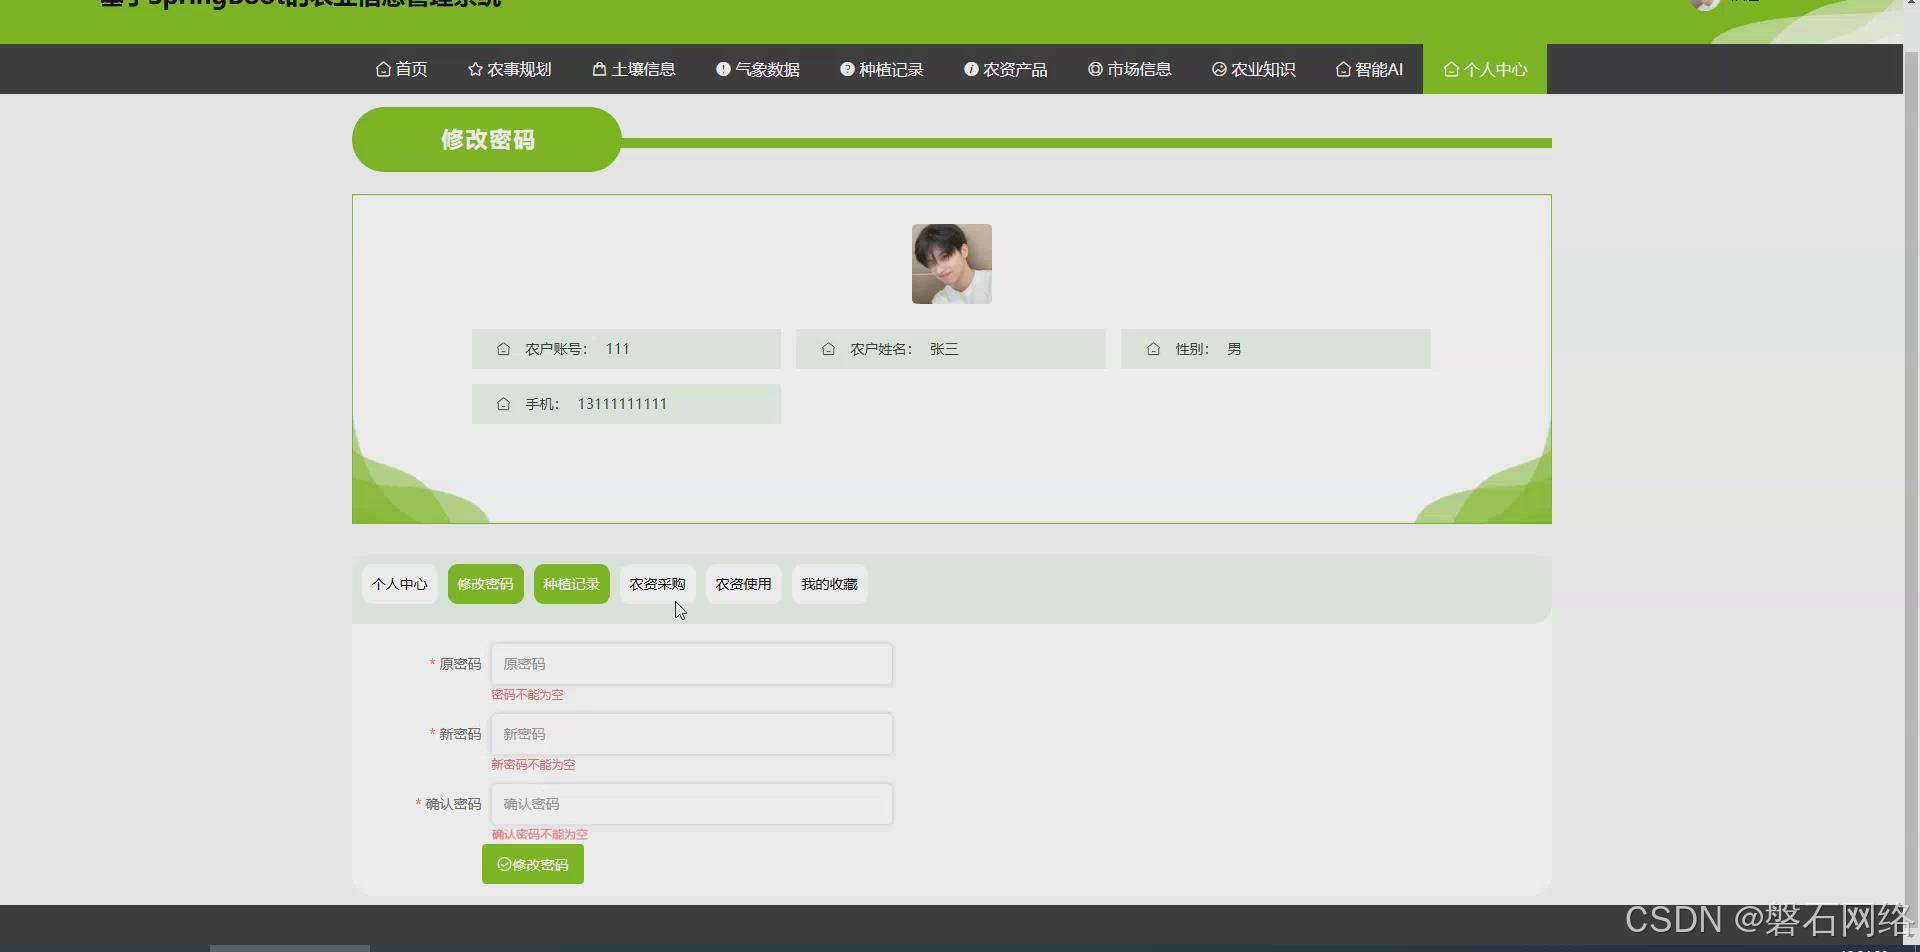Click the error text 密码不能为空
The height and width of the screenshot is (952, 1920).
(527, 695)
